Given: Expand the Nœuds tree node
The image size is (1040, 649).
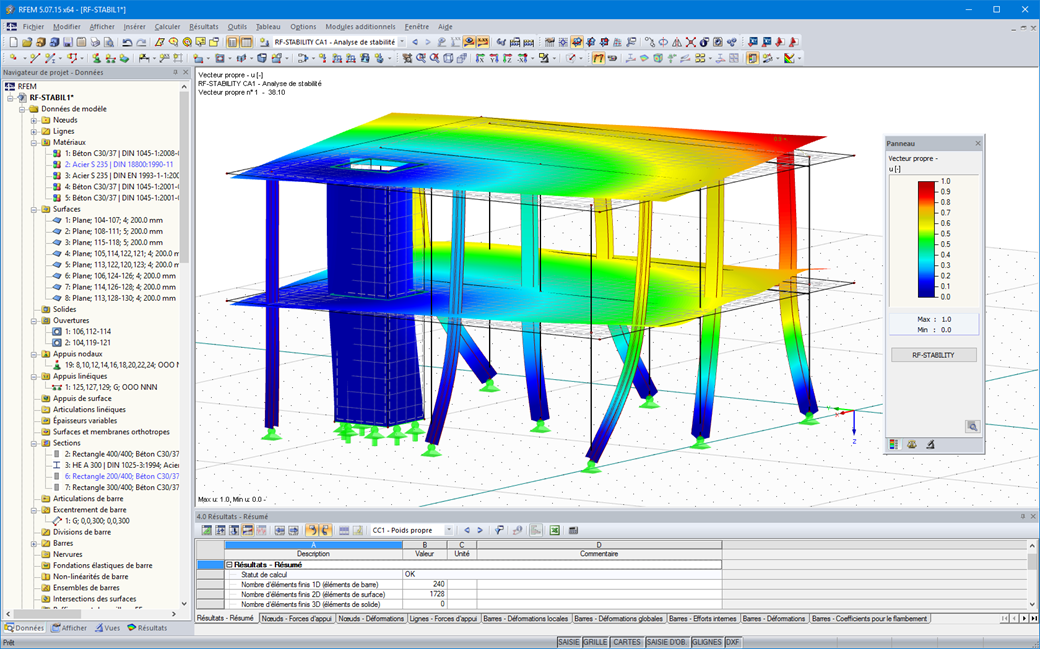Looking at the screenshot, I should pos(34,120).
